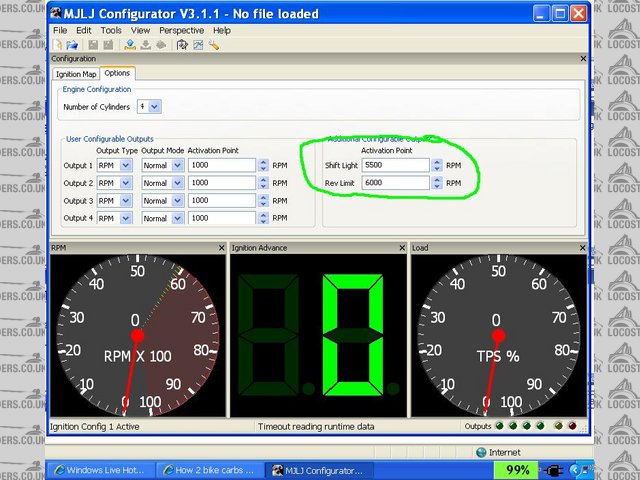Click the wrench tool icon in toolbar
This screenshot has height=480, width=640.
(x=214, y=45)
